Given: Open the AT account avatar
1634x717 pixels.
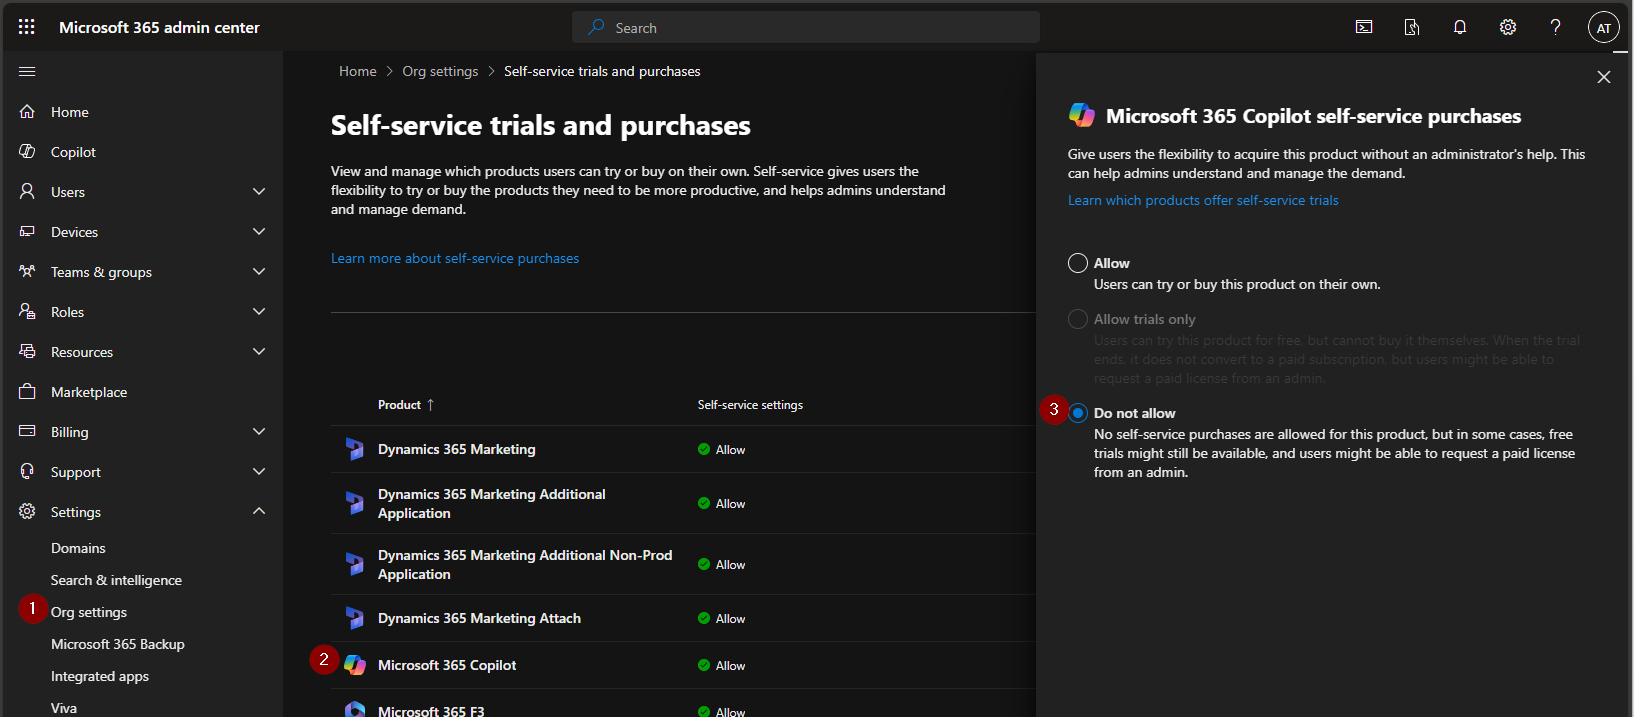Looking at the screenshot, I should (x=1603, y=28).
